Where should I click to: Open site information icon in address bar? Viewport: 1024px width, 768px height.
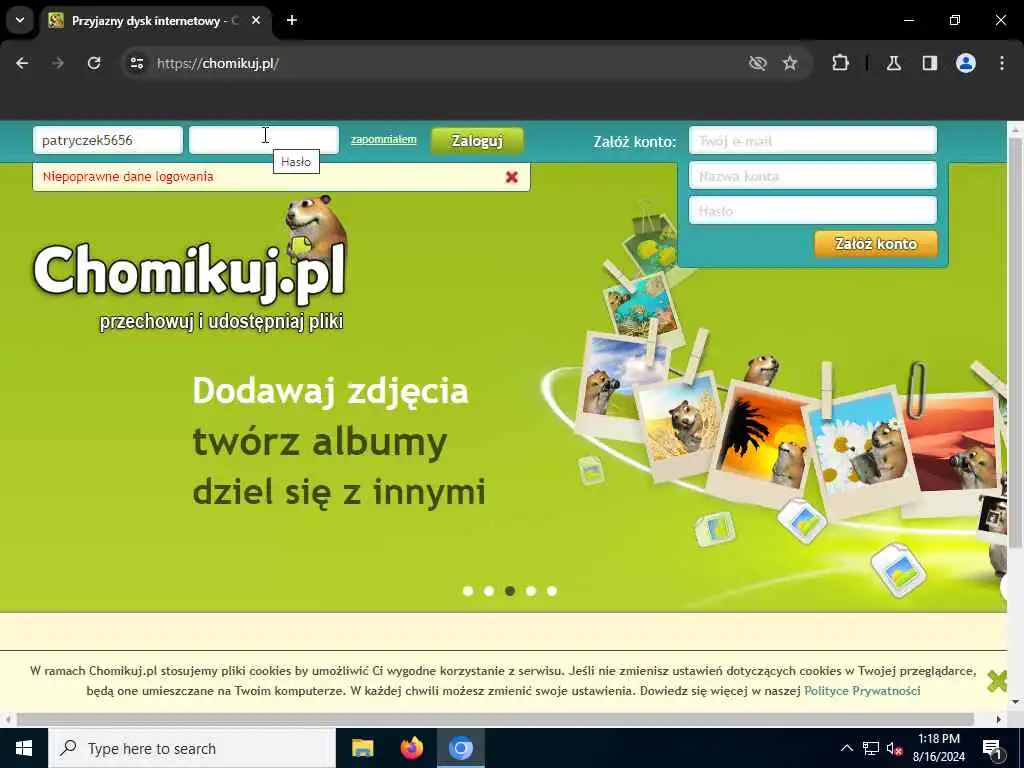click(x=136, y=63)
